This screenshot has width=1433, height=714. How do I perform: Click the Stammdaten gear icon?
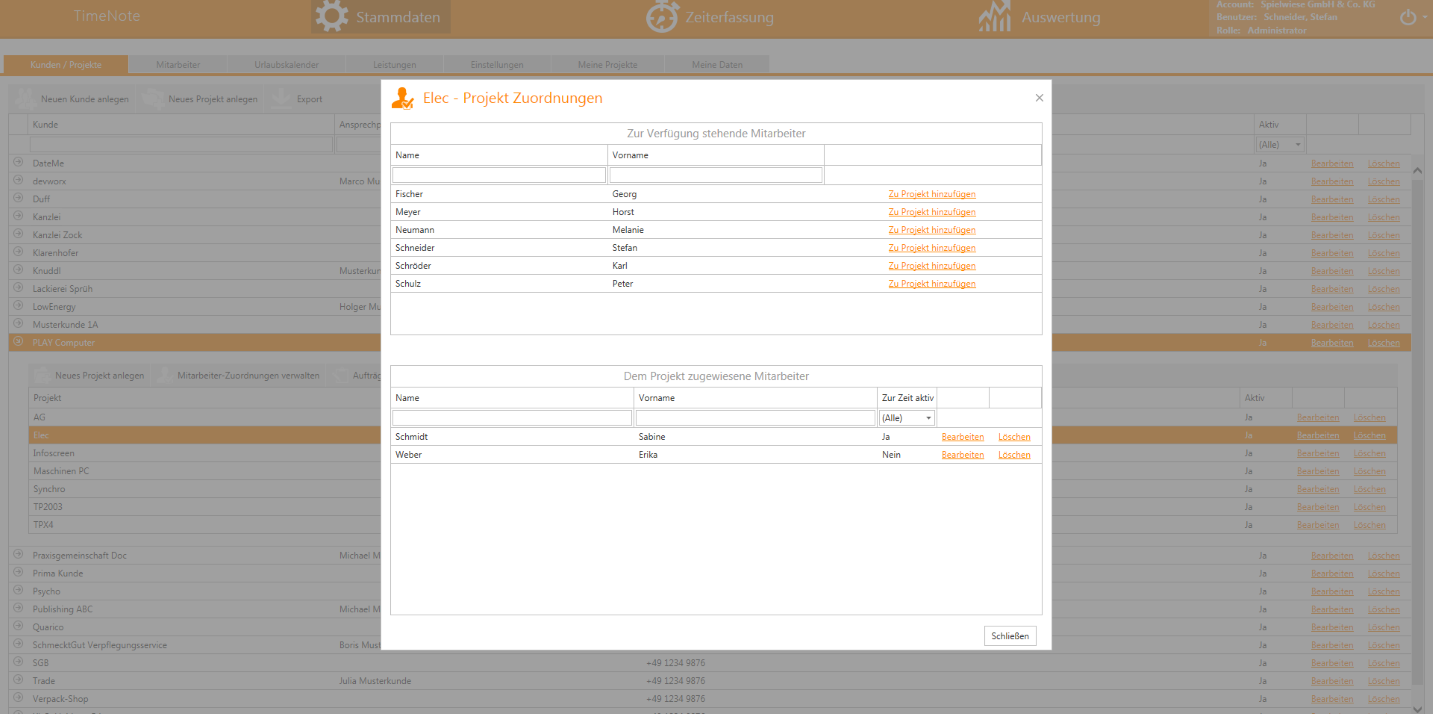point(333,17)
